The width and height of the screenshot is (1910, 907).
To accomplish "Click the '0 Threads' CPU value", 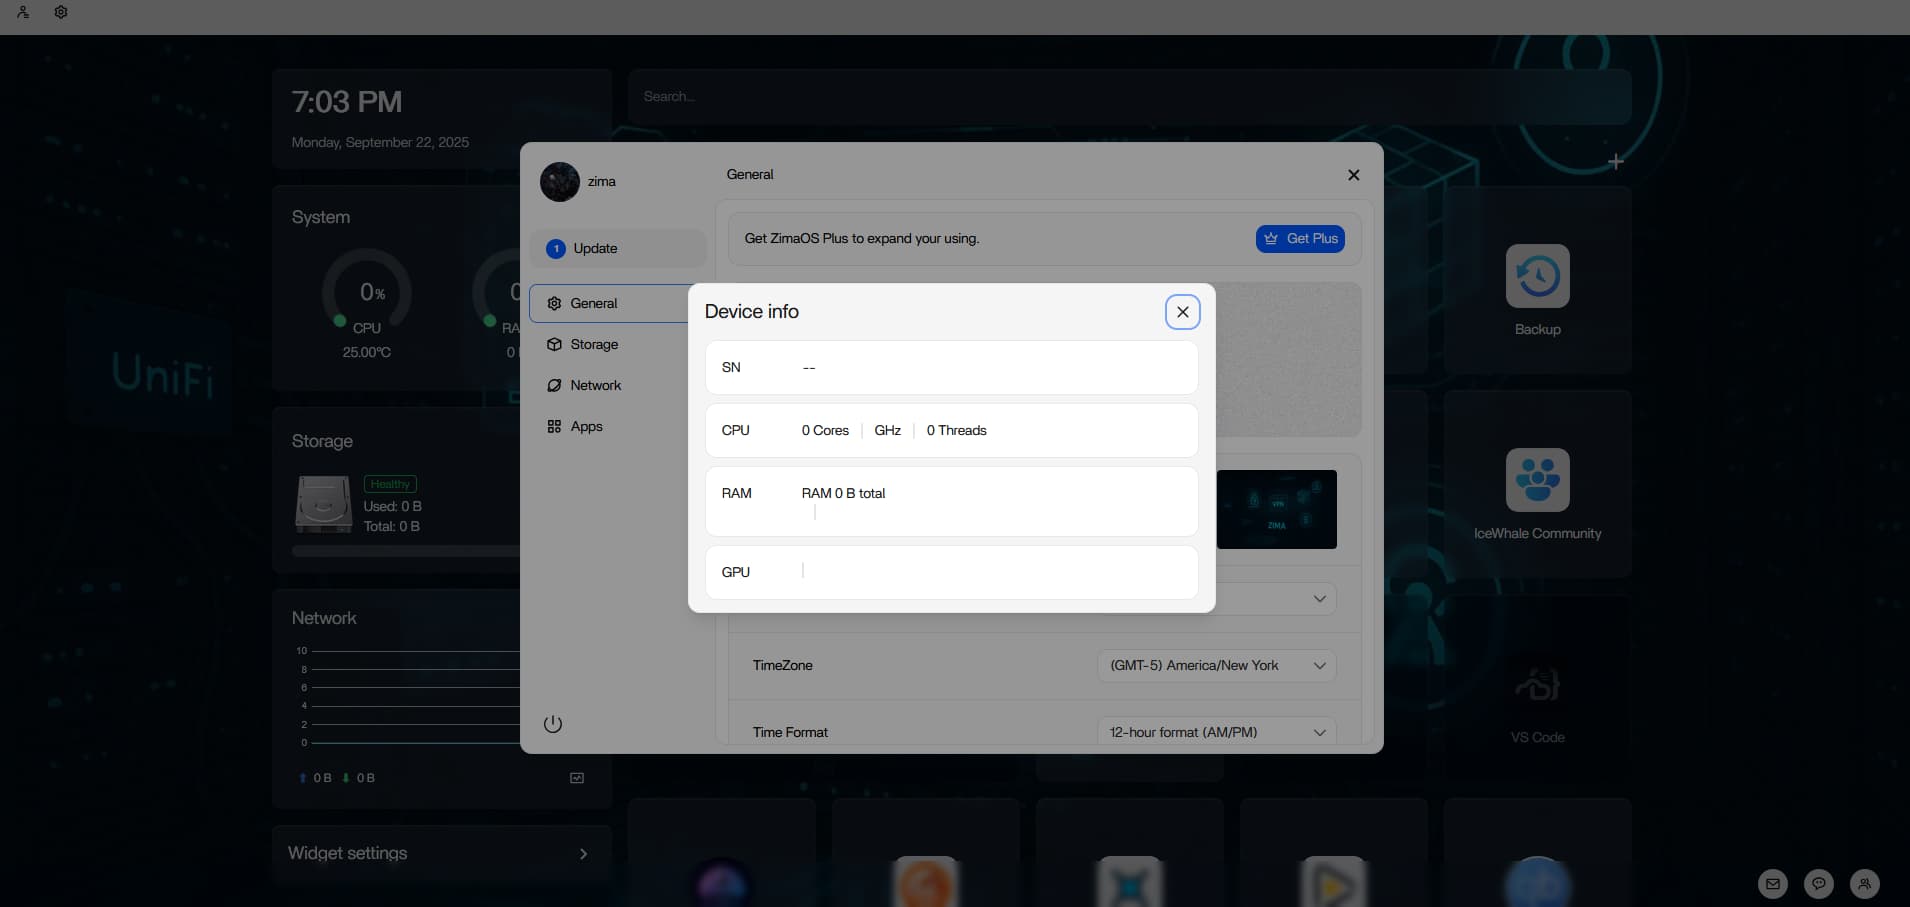I will (x=956, y=431).
